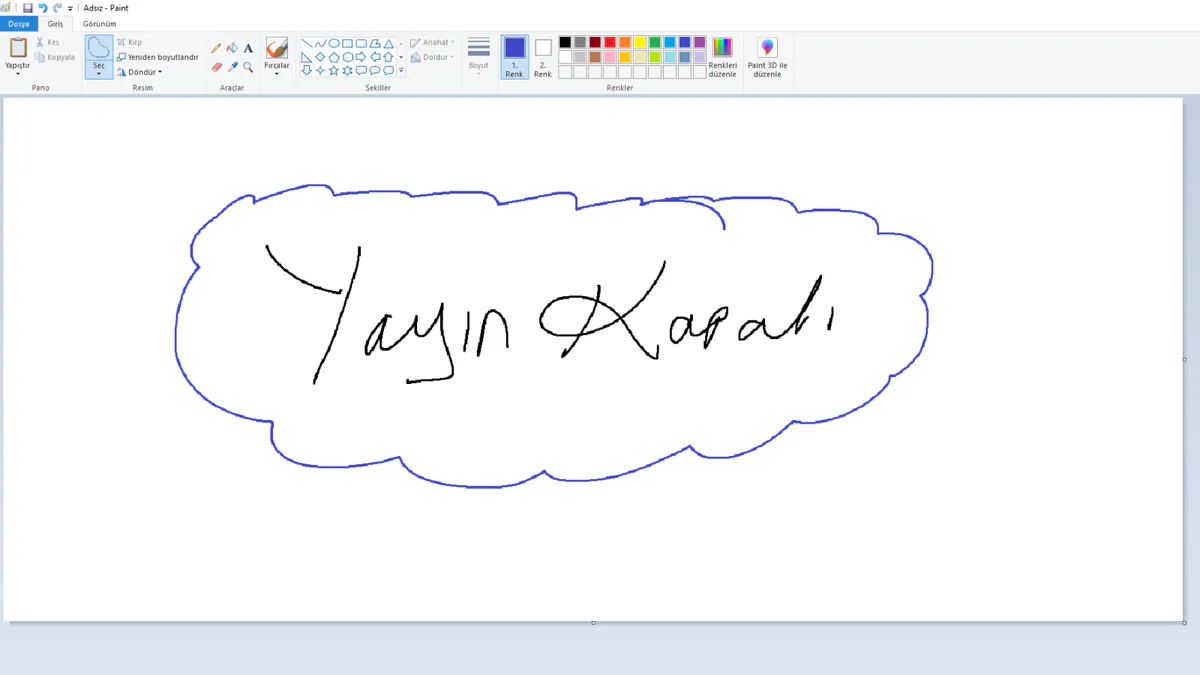Select the Fill with color bucket tool
The width and height of the screenshot is (1200, 675).
(232, 48)
